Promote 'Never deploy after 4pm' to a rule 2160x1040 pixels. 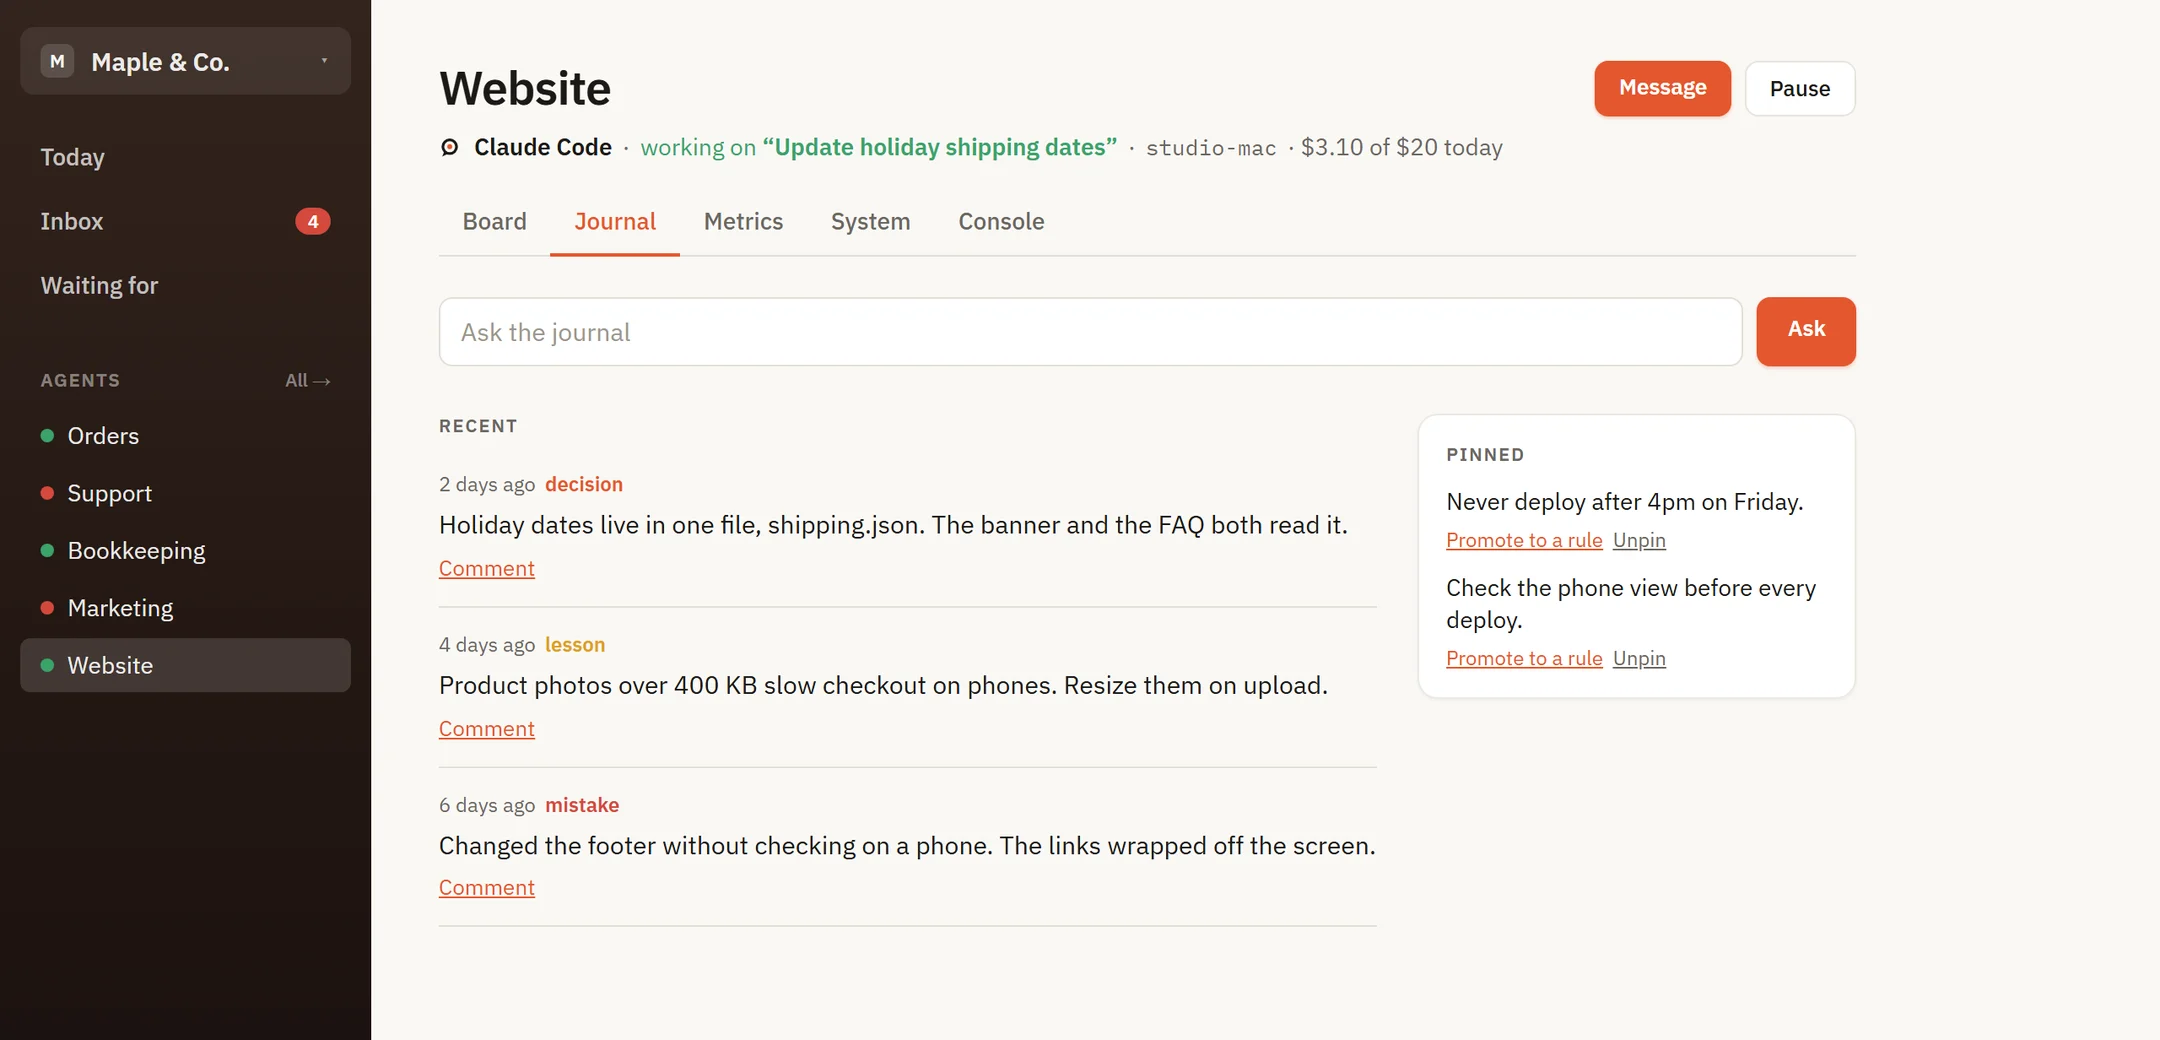pyautogui.click(x=1524, y=540)
